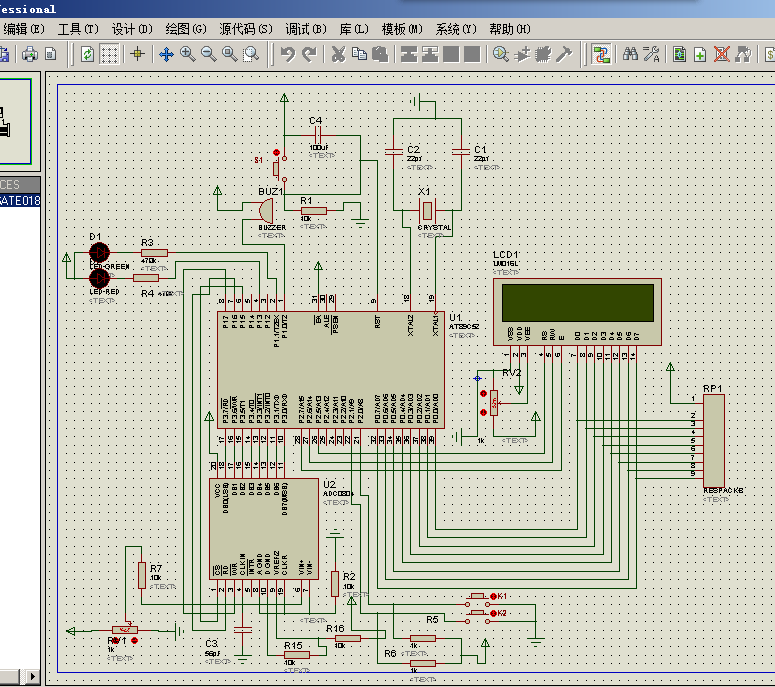Toggle the wire auto-router button
This screenshot has width=775, height=687.
point(602,54)
